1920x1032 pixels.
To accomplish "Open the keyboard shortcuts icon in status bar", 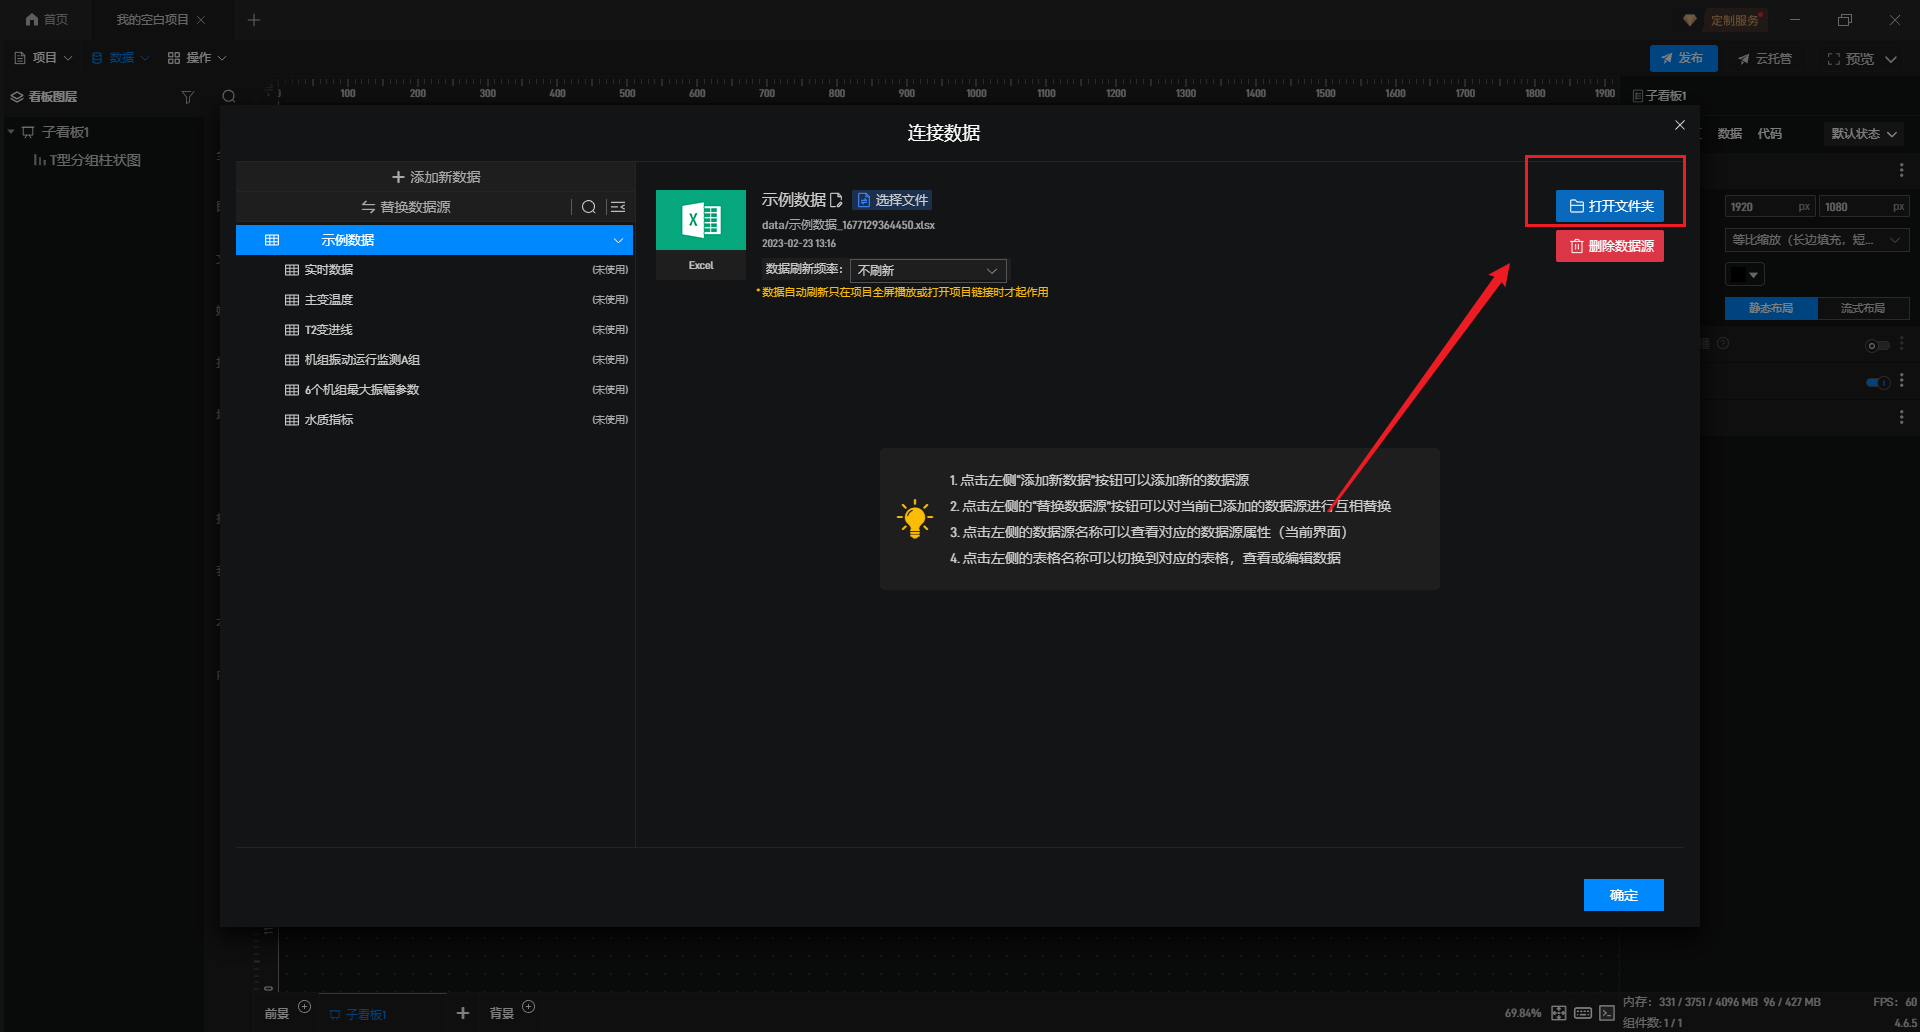I will point(1583,1013).
